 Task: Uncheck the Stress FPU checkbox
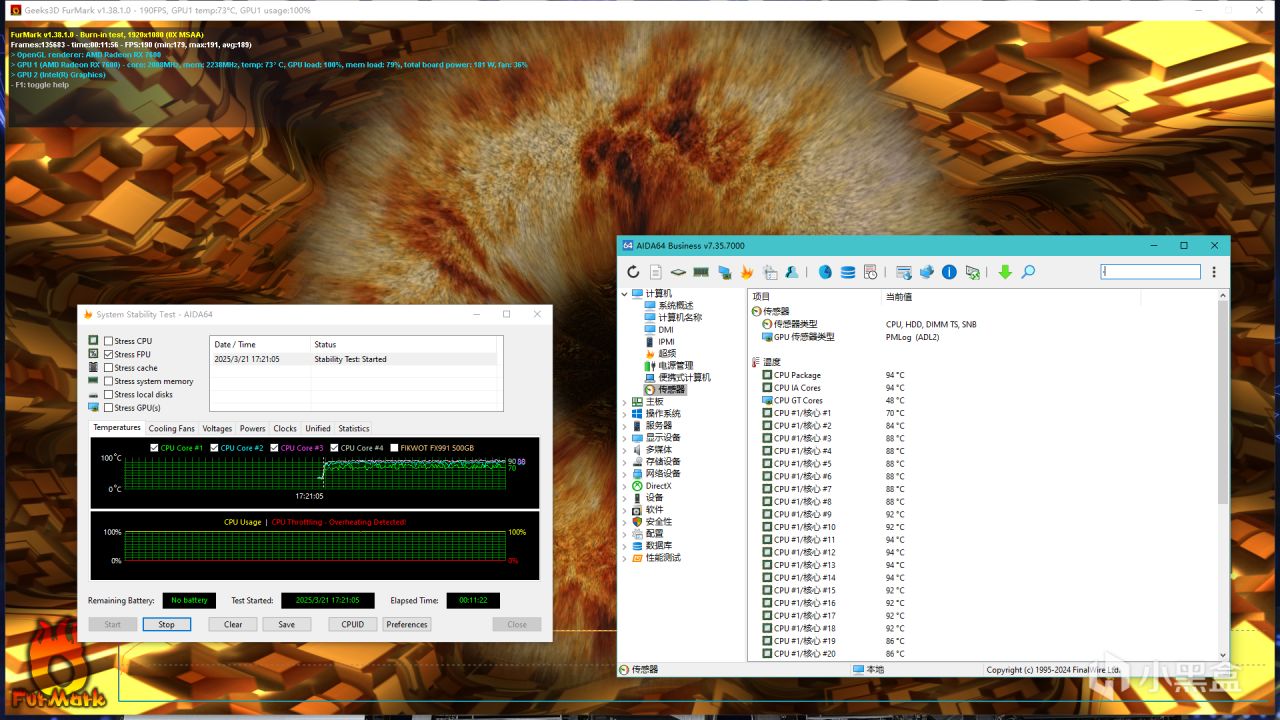(109, 354)
